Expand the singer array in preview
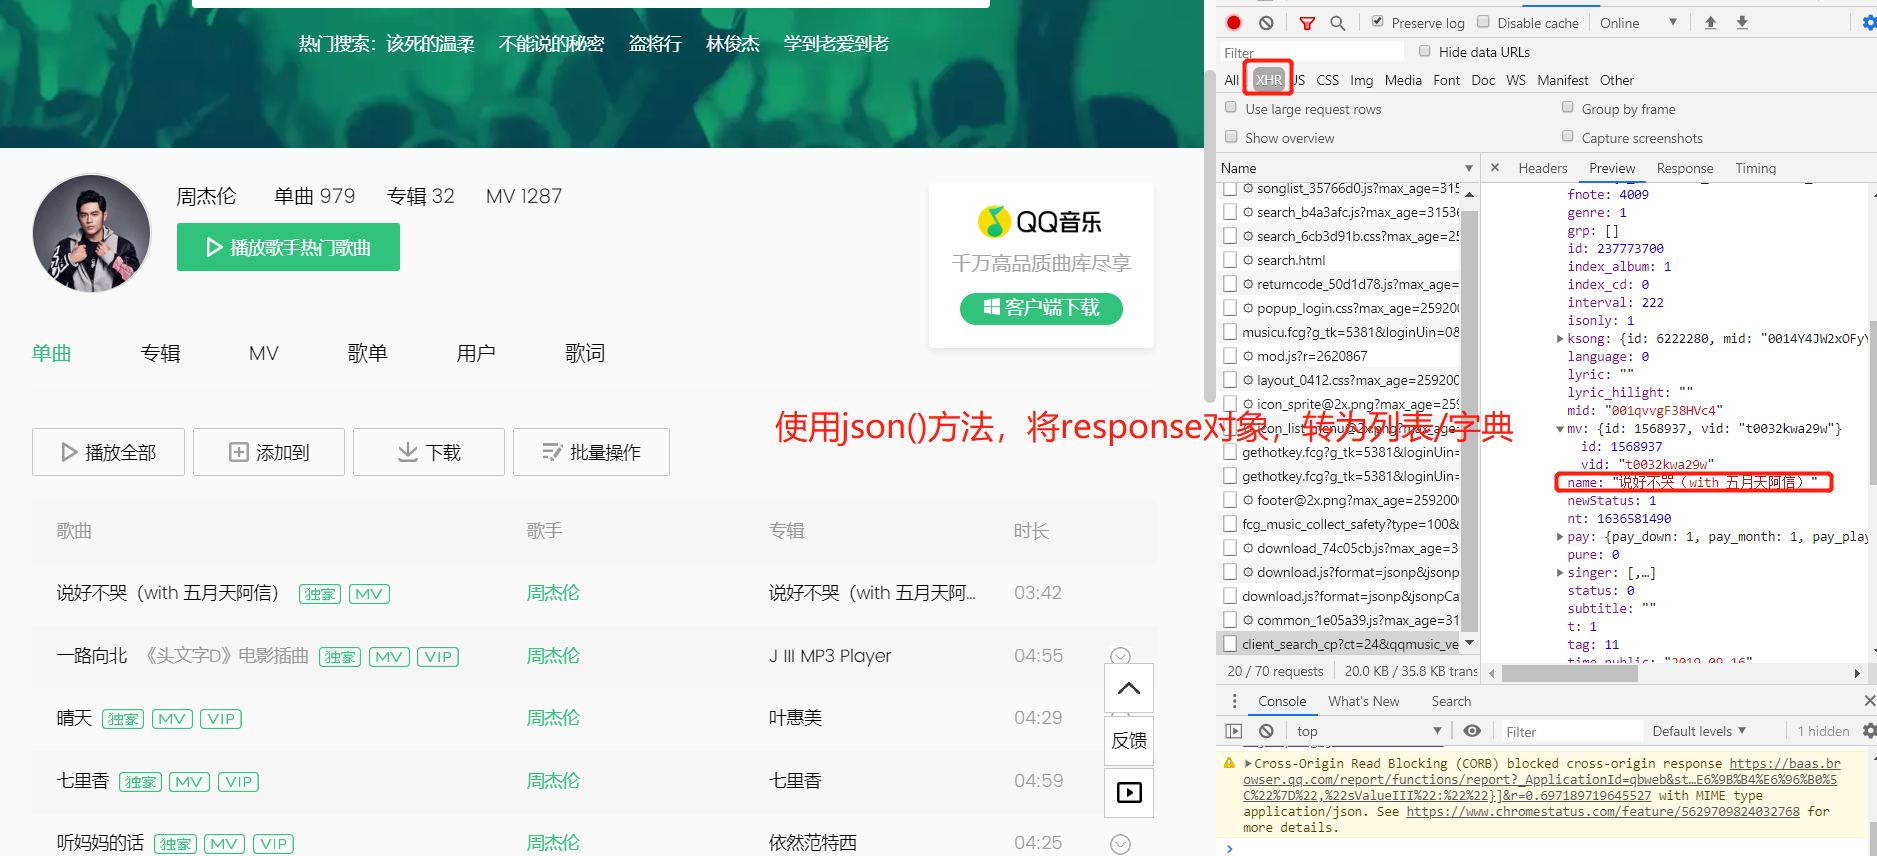 pos(1560,573)
